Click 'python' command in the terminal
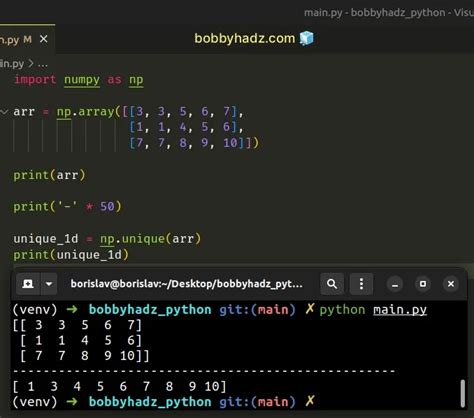Image resolution: width=474 pixels, height=418 pixels. point(342,310)
